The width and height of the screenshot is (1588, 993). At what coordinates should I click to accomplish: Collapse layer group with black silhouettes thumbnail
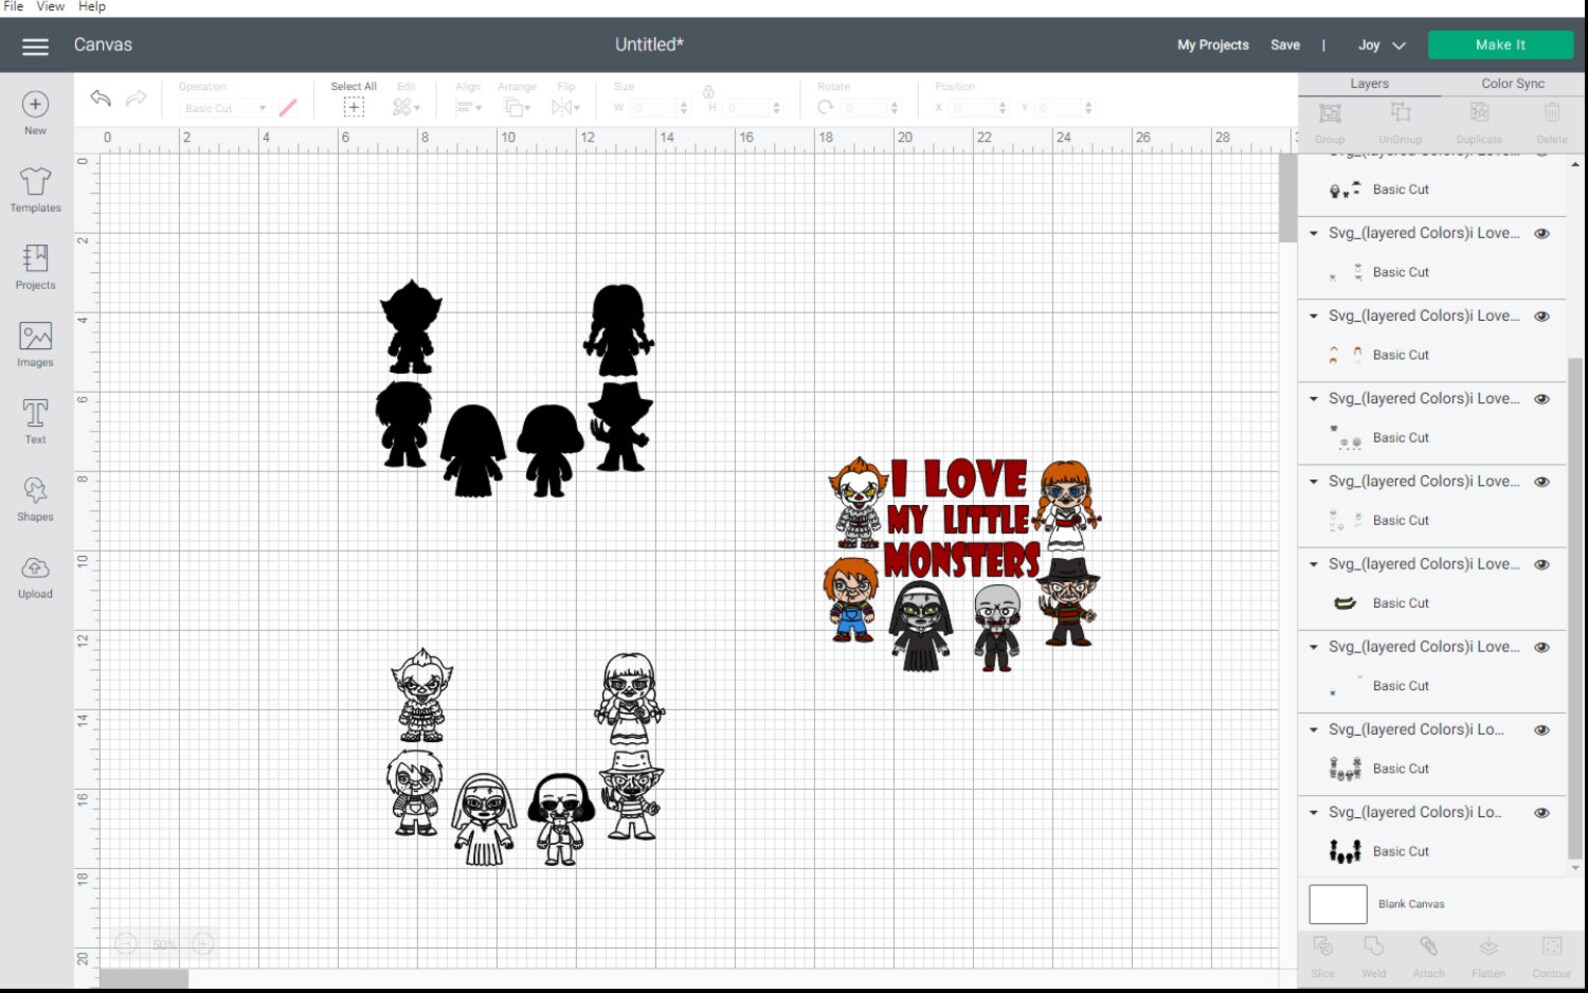pos(1313,813)
